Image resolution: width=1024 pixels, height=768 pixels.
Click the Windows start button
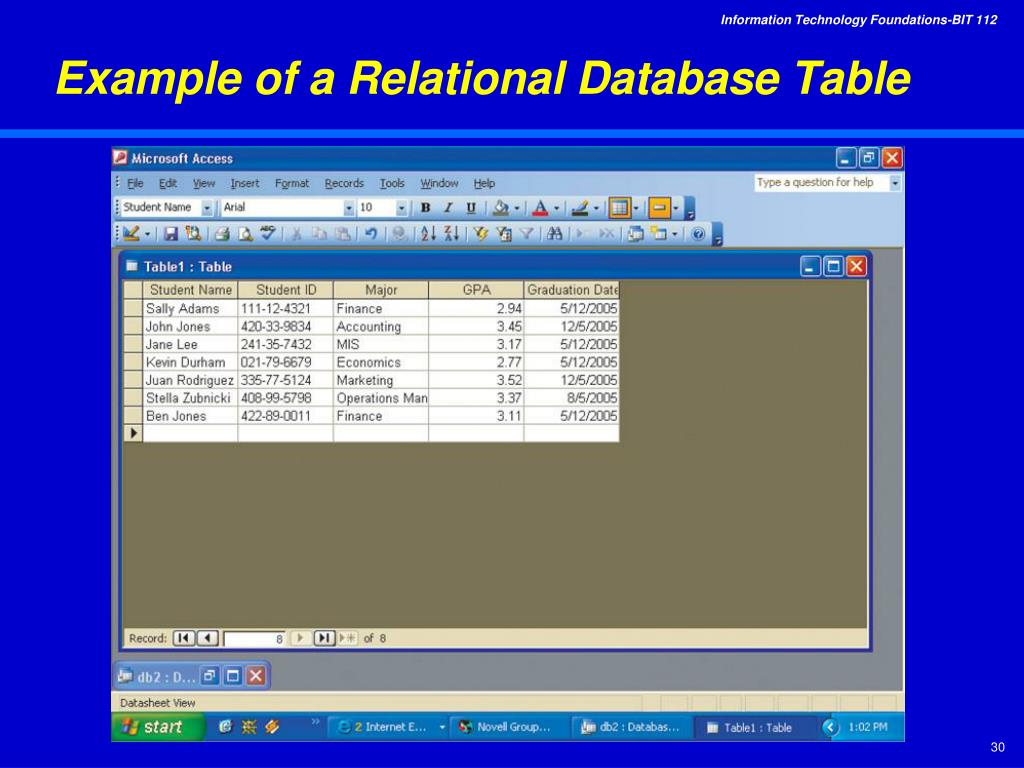[x=158, y=726]
